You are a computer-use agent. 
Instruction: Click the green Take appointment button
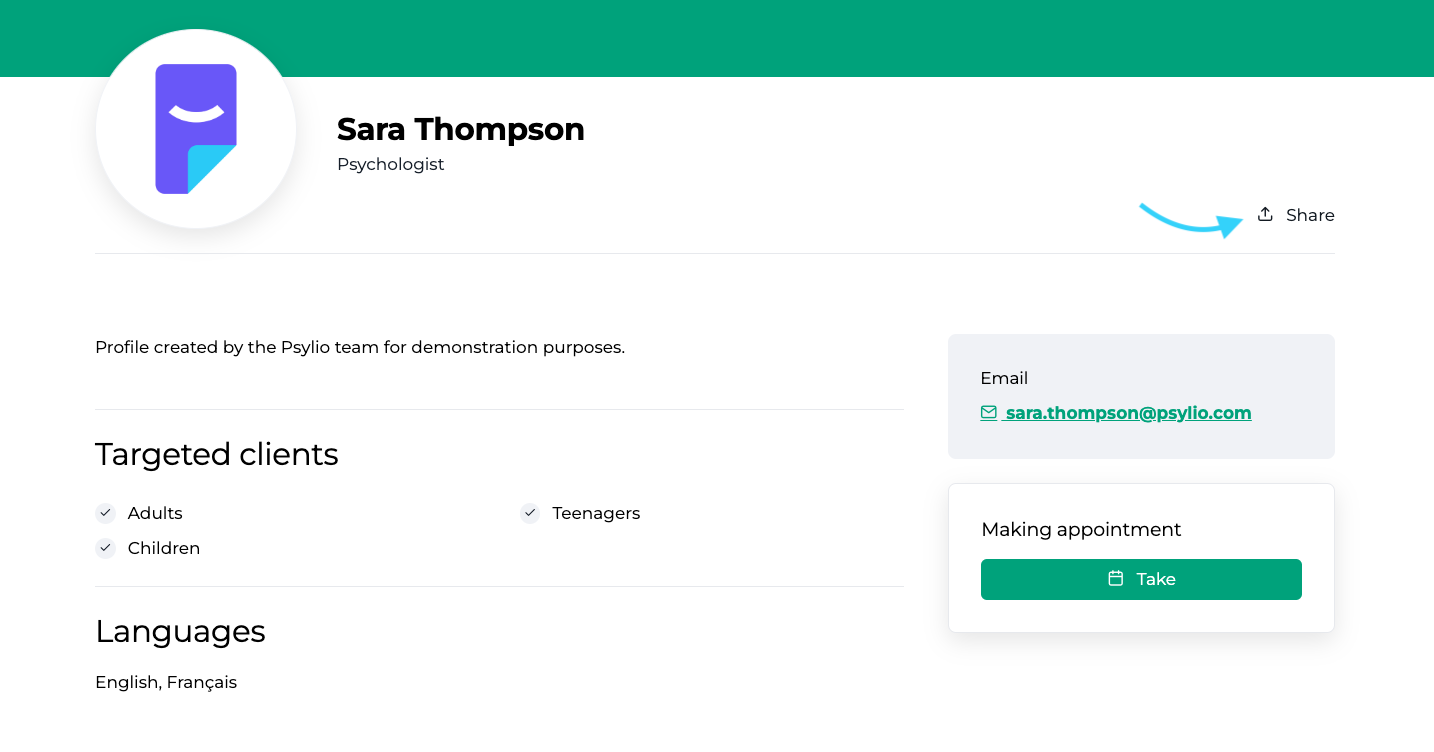pos(1141,579)
